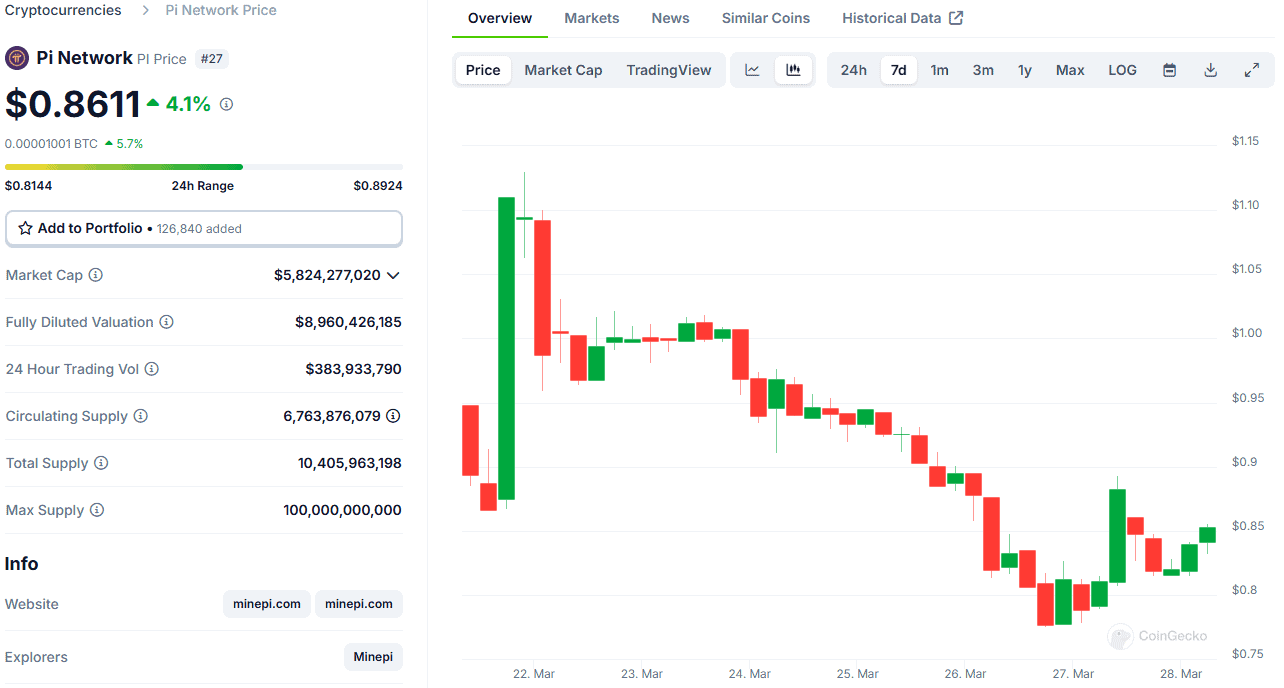Set chart range to 1y
Image resolution: width=1284 pixels, height=688 pixels.
tap(1025, 70)
